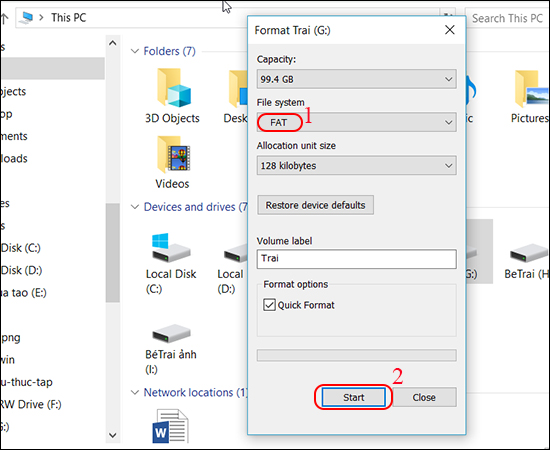This screenshot has height=450, width=550.
Task: Select Disk (D:) in navigation pane
Action: 21,270
